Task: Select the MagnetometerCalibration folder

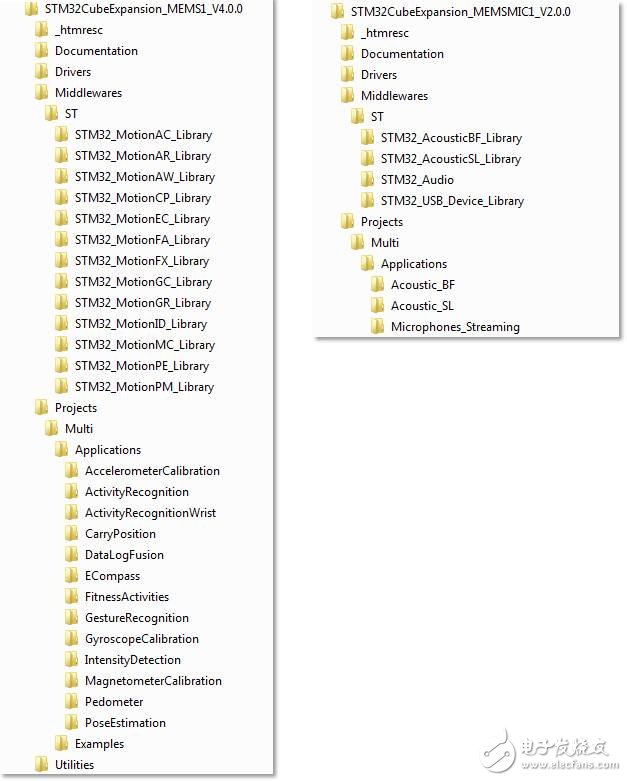Action: [153, 681]
